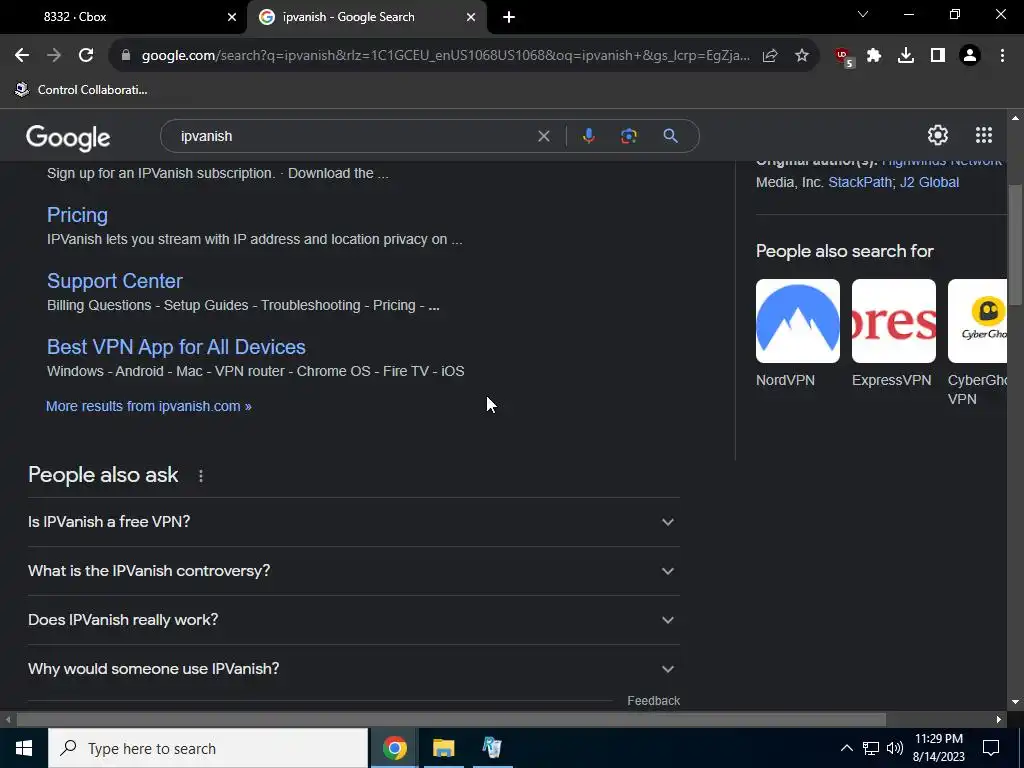Open the uBlock extension icon
Screen dimensions: 1024x768
point(844,57)
